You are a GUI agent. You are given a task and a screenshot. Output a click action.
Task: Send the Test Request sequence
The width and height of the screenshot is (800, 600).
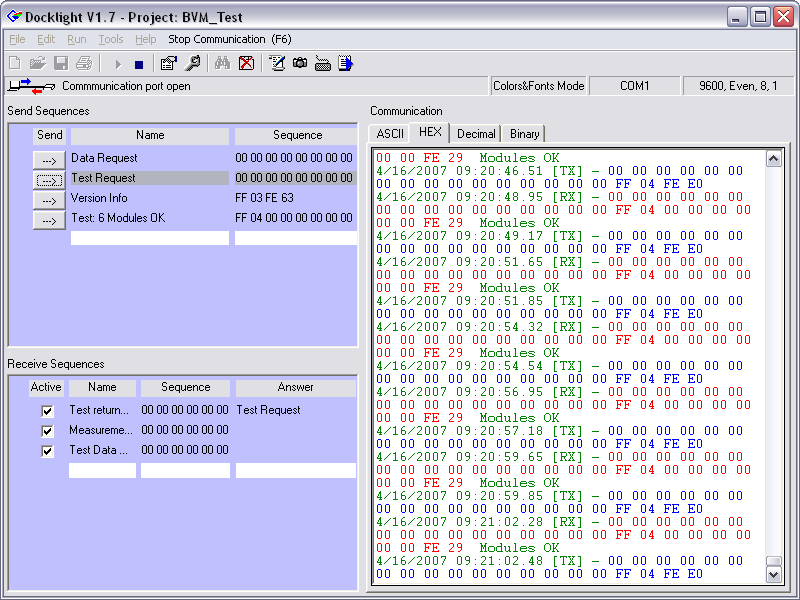pos(49,180)
